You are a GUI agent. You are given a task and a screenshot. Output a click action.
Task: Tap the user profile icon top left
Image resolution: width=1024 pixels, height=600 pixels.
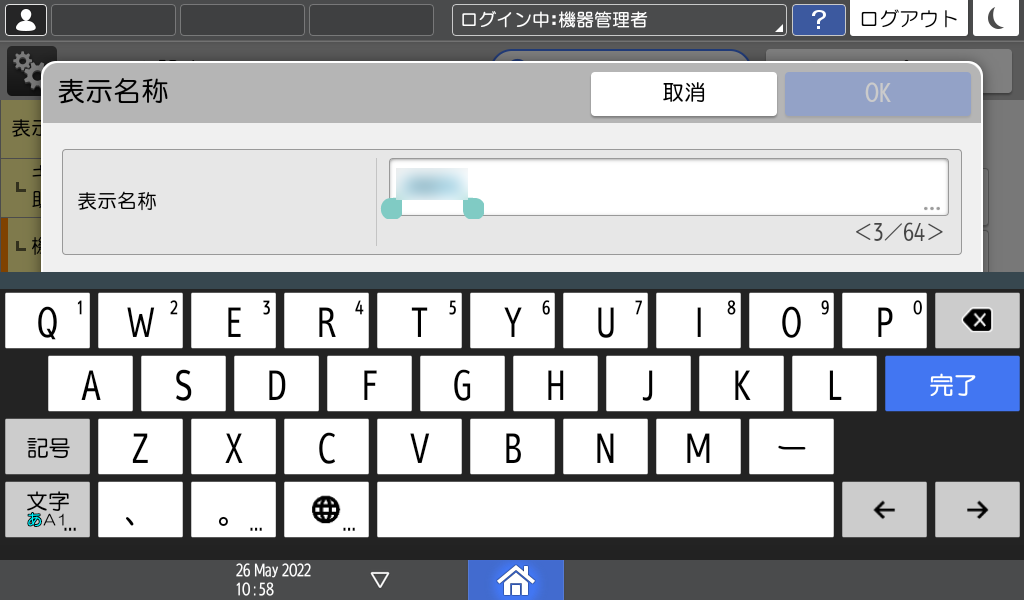[x=25, y=19]
